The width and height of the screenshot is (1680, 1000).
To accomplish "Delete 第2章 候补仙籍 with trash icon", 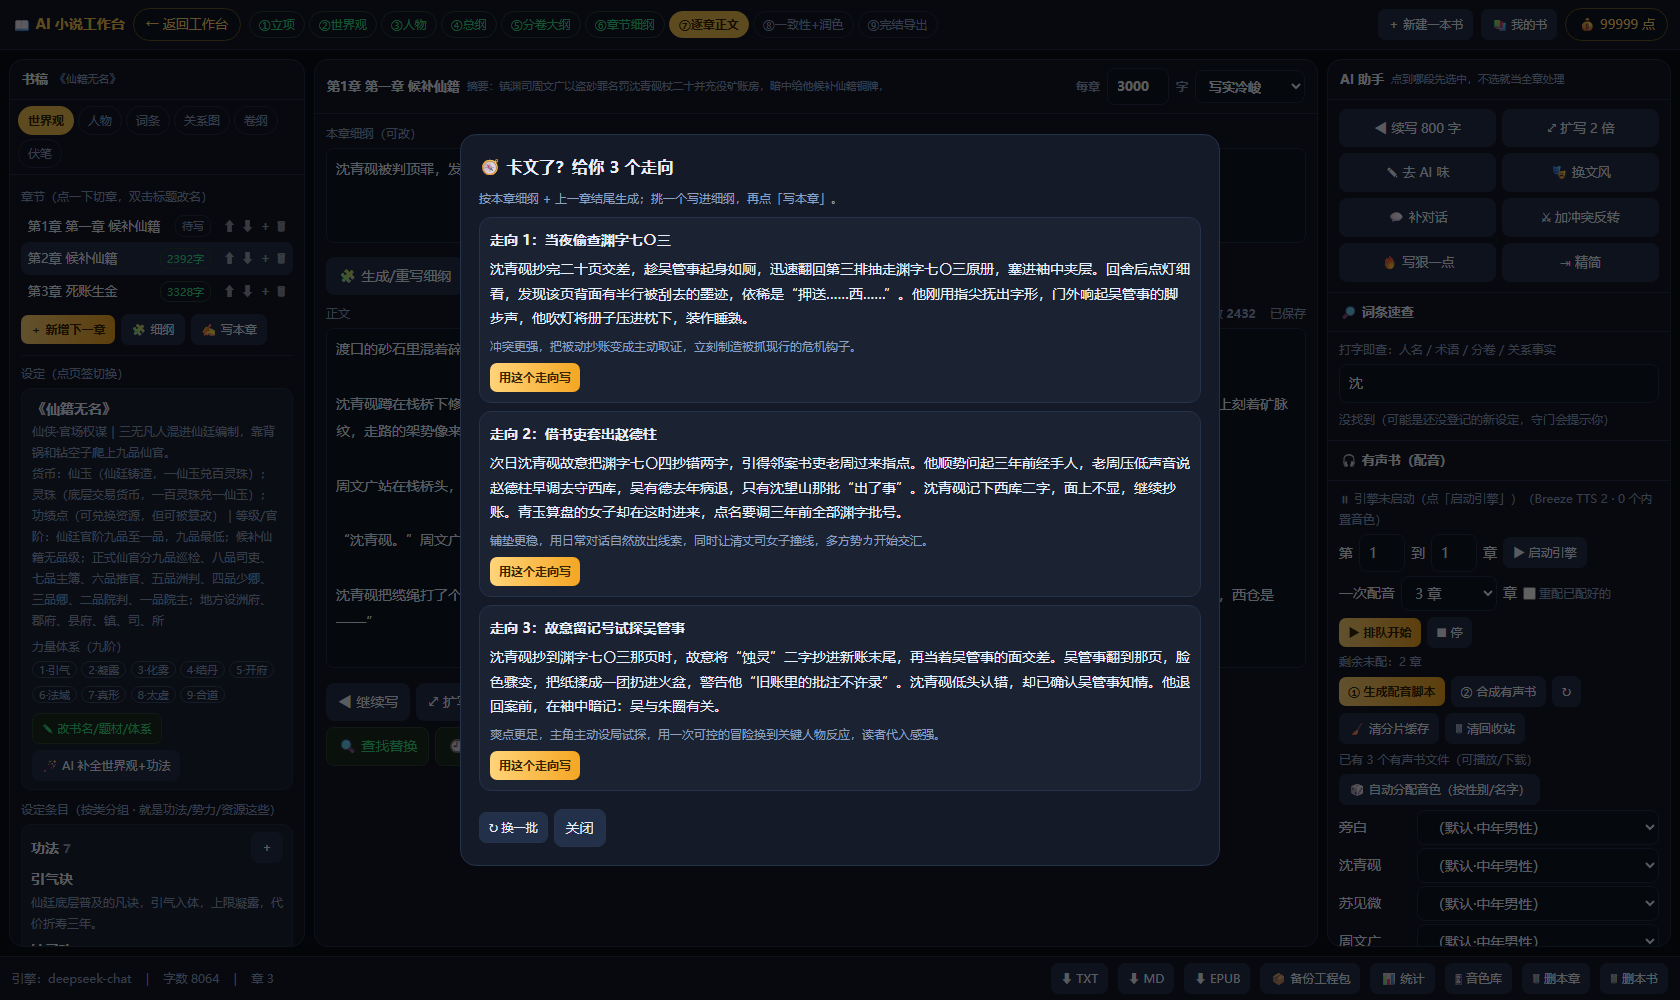I will point(281,258).
